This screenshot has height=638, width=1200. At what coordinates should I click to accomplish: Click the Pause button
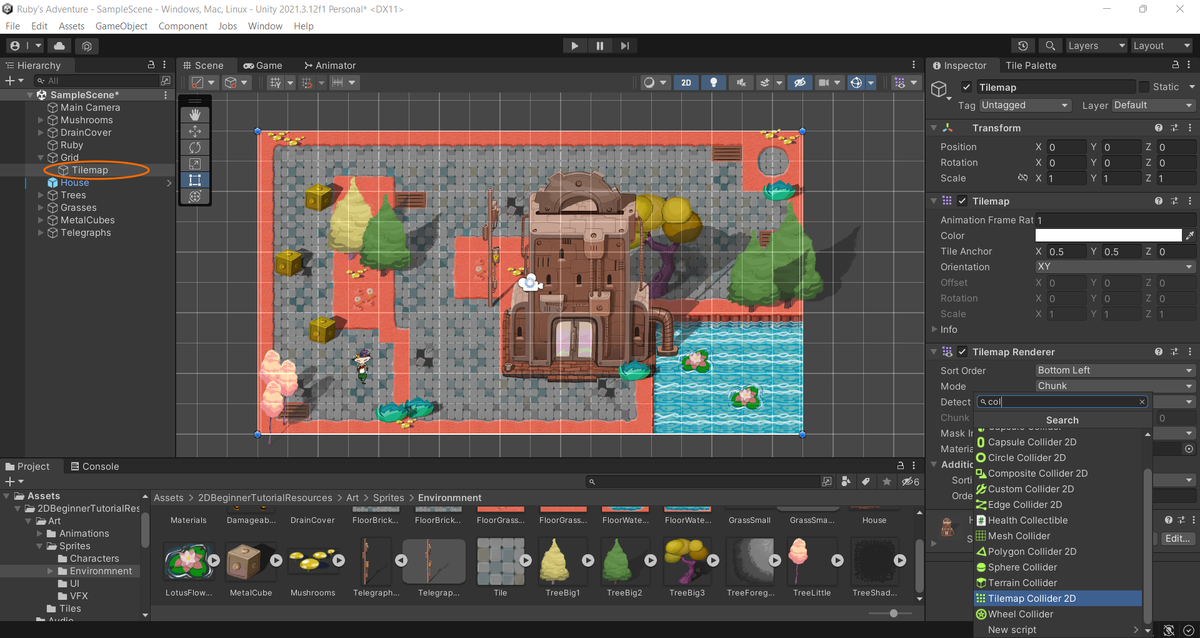tap(600, 46)
